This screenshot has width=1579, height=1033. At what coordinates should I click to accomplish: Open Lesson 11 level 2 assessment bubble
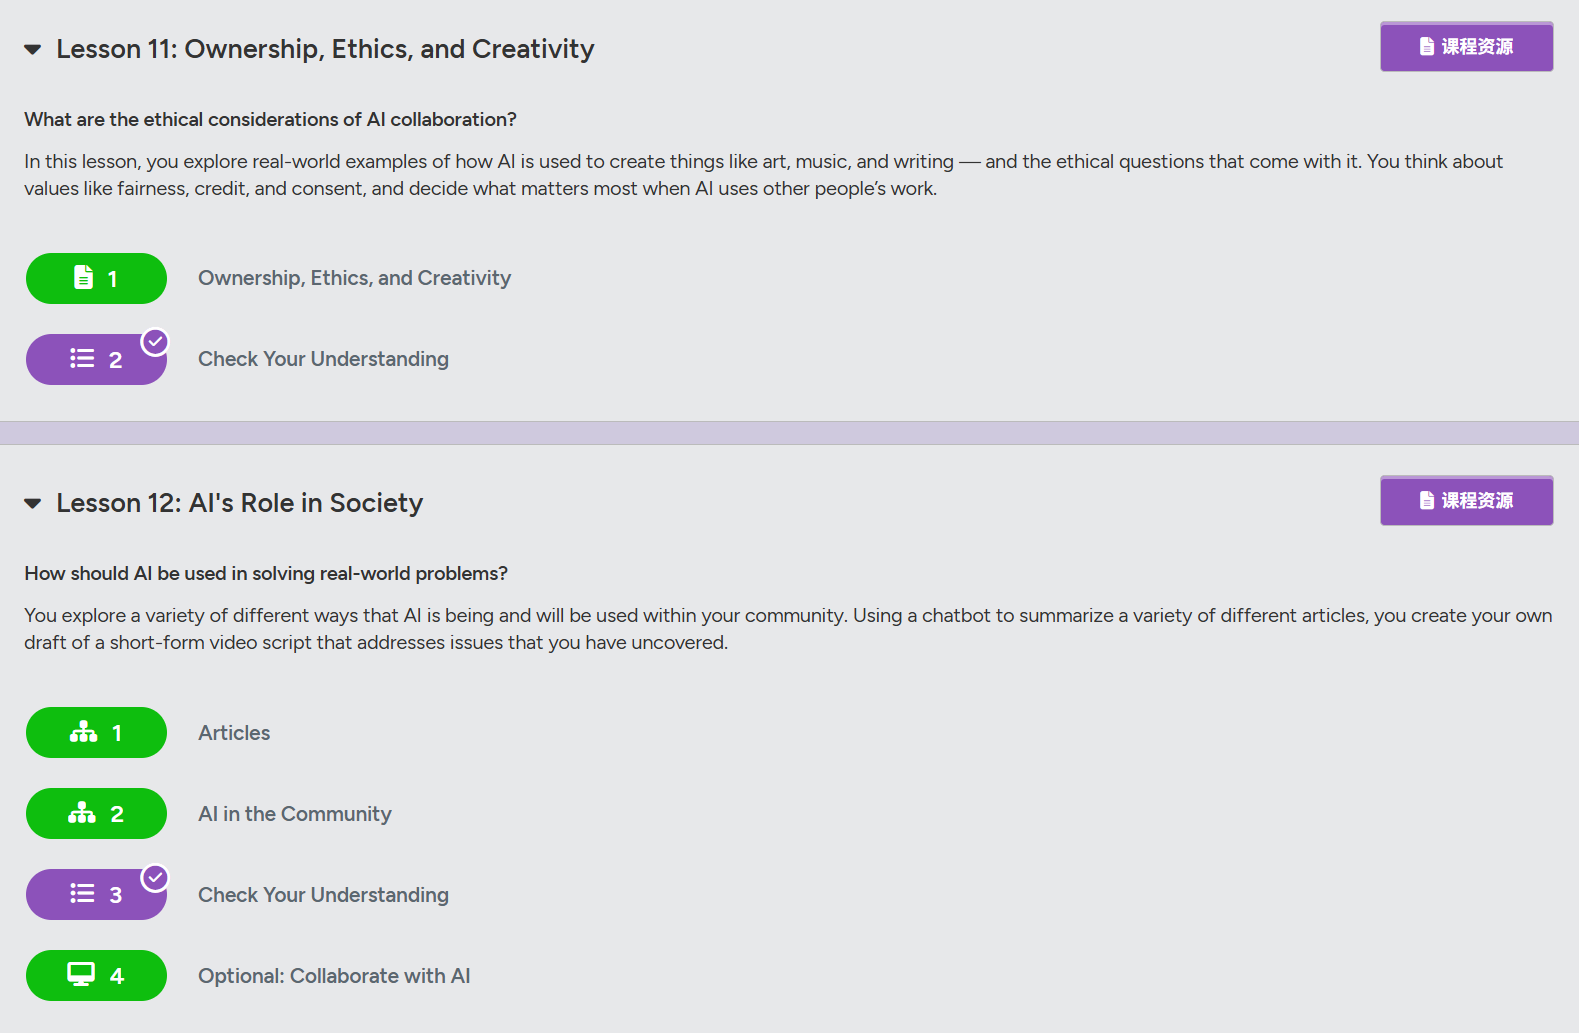96,359
